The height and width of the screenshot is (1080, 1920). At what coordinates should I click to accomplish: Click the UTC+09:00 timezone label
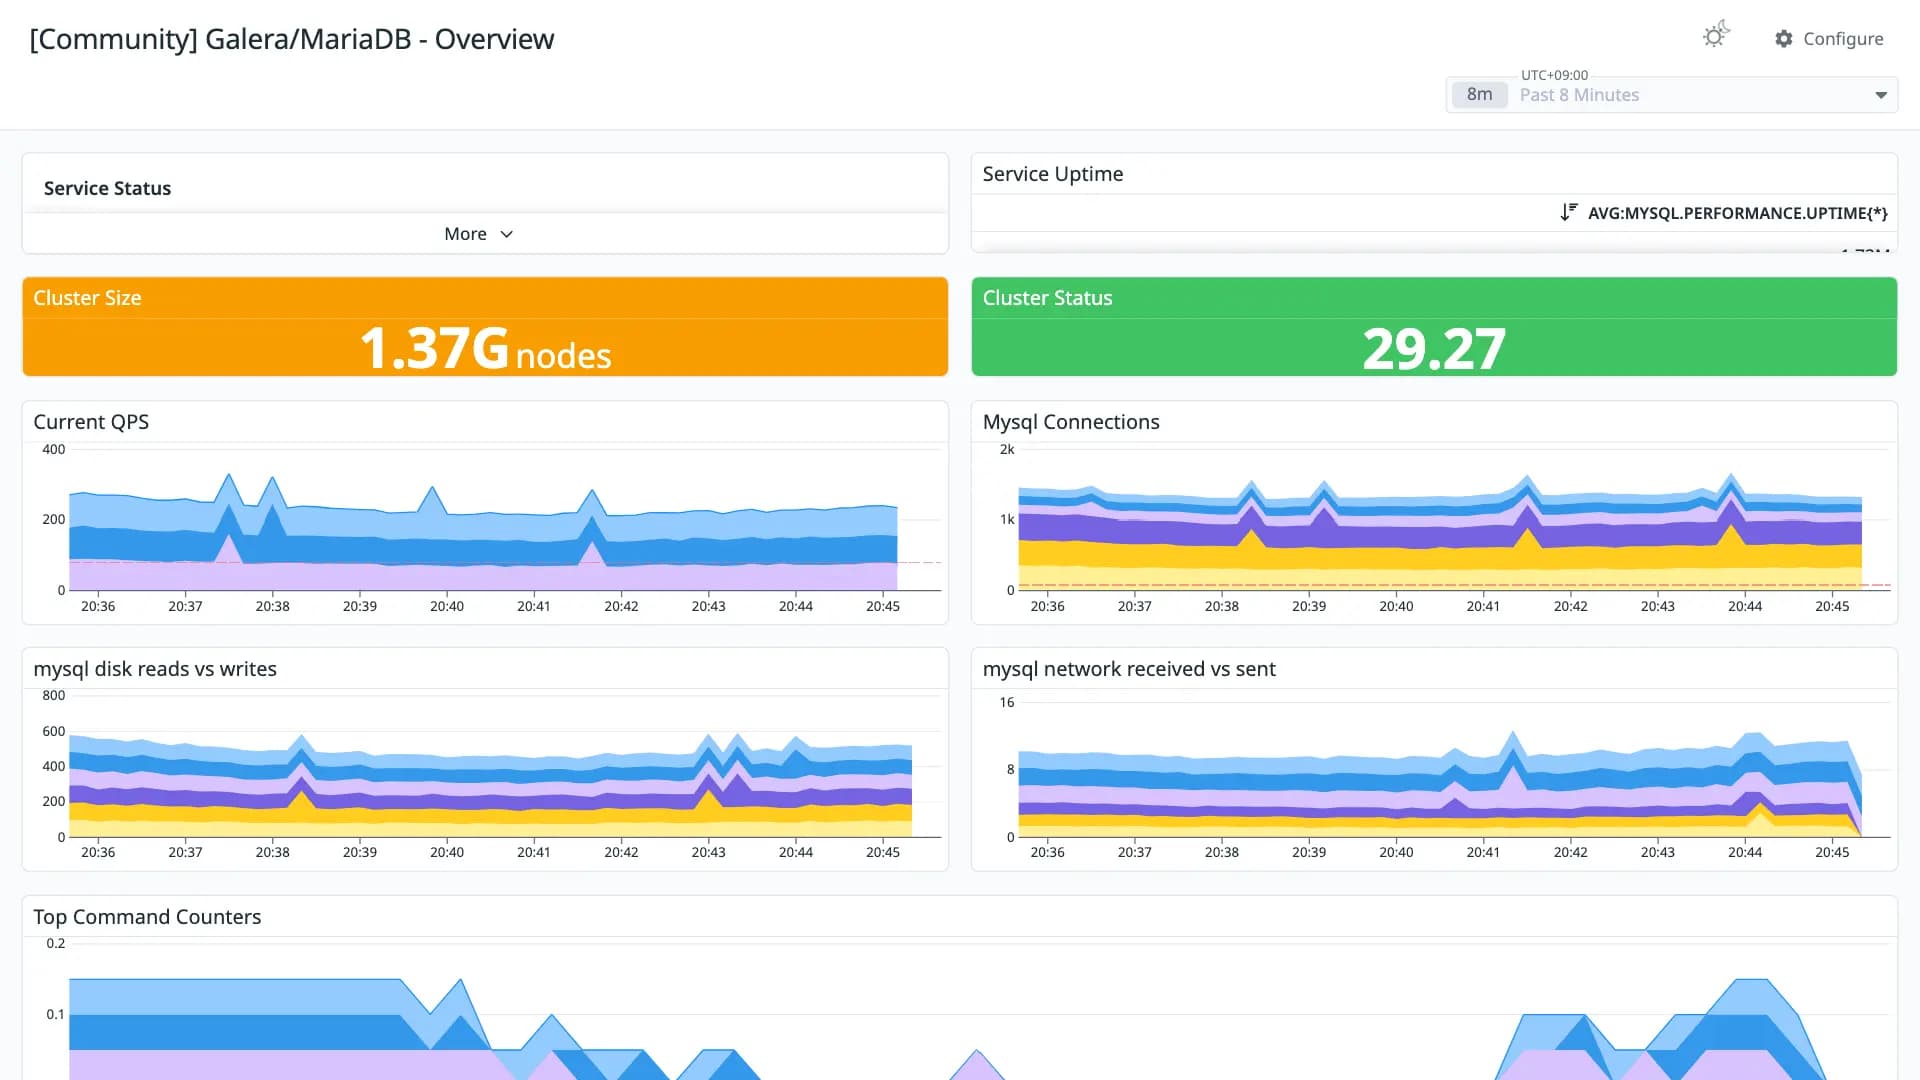(1554, 75)
